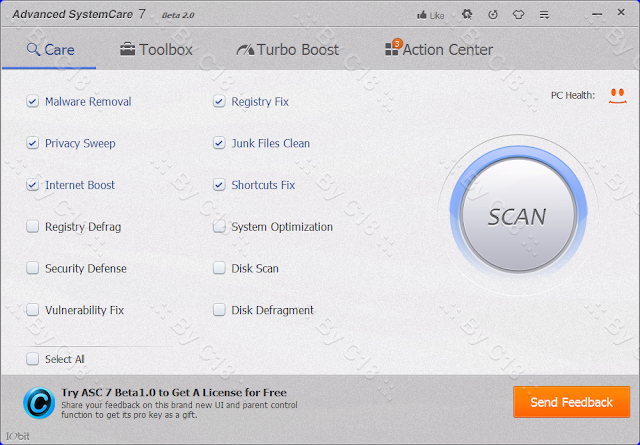The width and height of the screenshot is (640, 445).
Task: Close the Advanced SystemCare window
Action: [x=621, y=13]
